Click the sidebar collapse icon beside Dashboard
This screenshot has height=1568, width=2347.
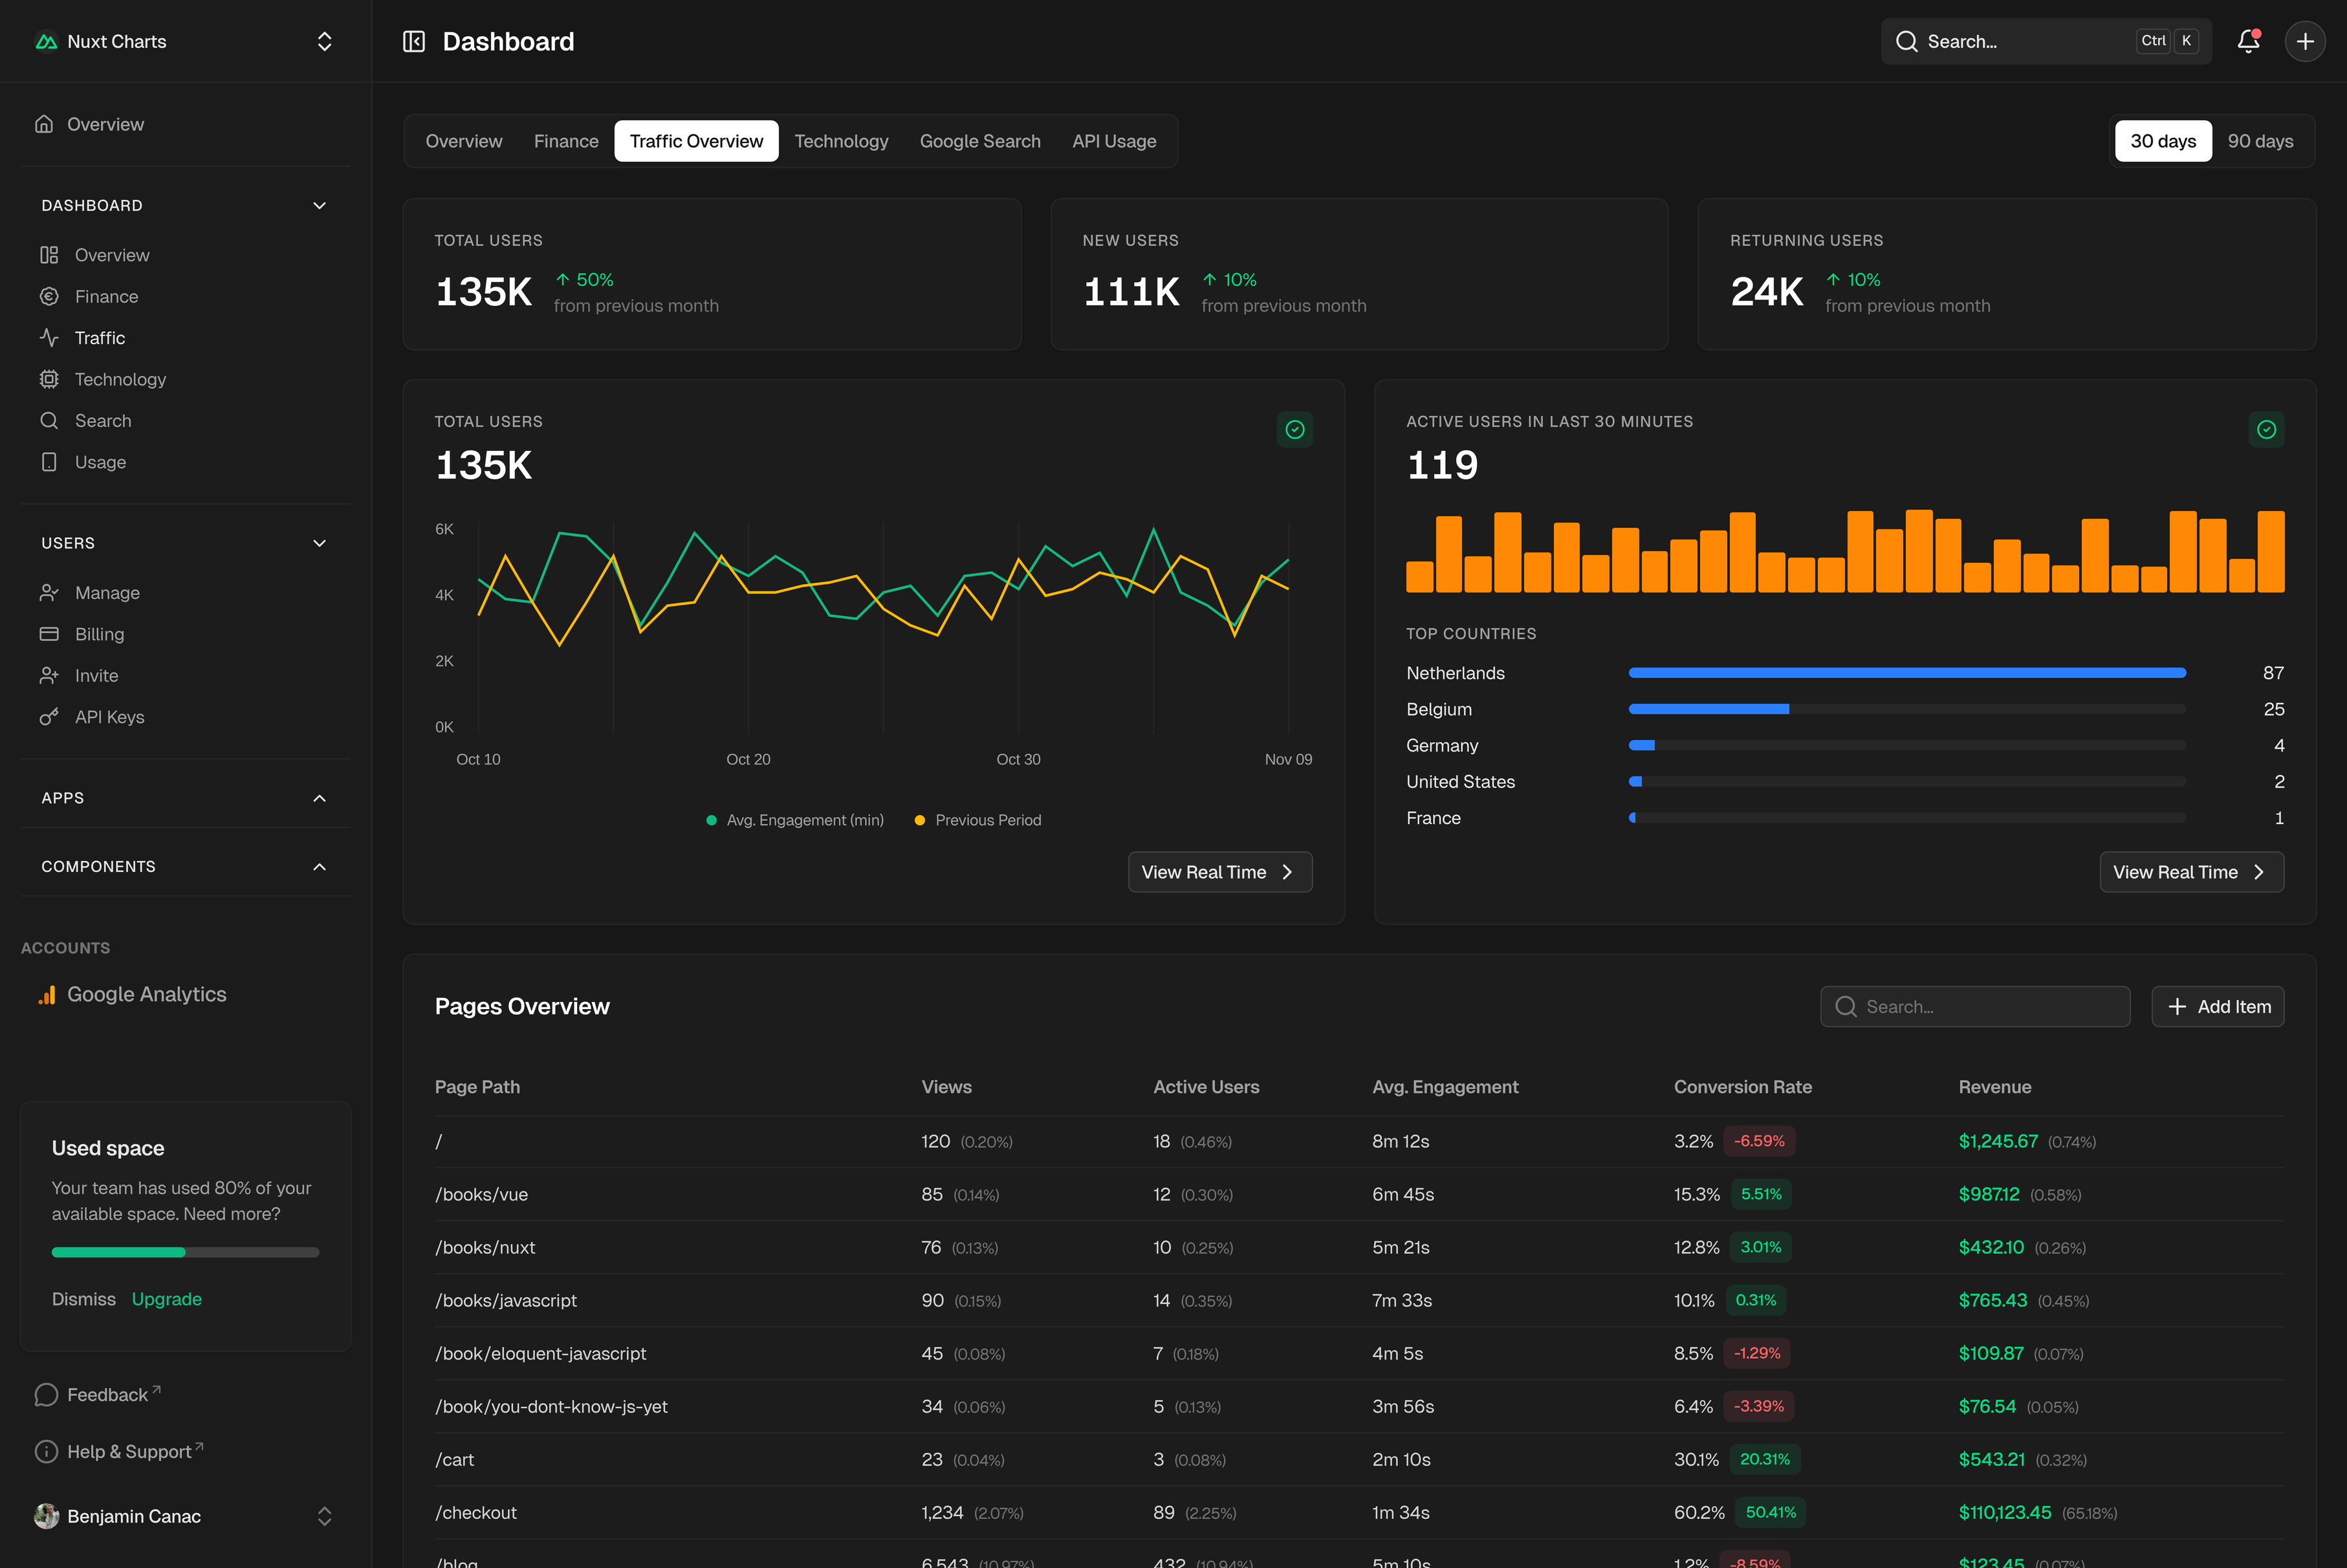pos(413,41)
